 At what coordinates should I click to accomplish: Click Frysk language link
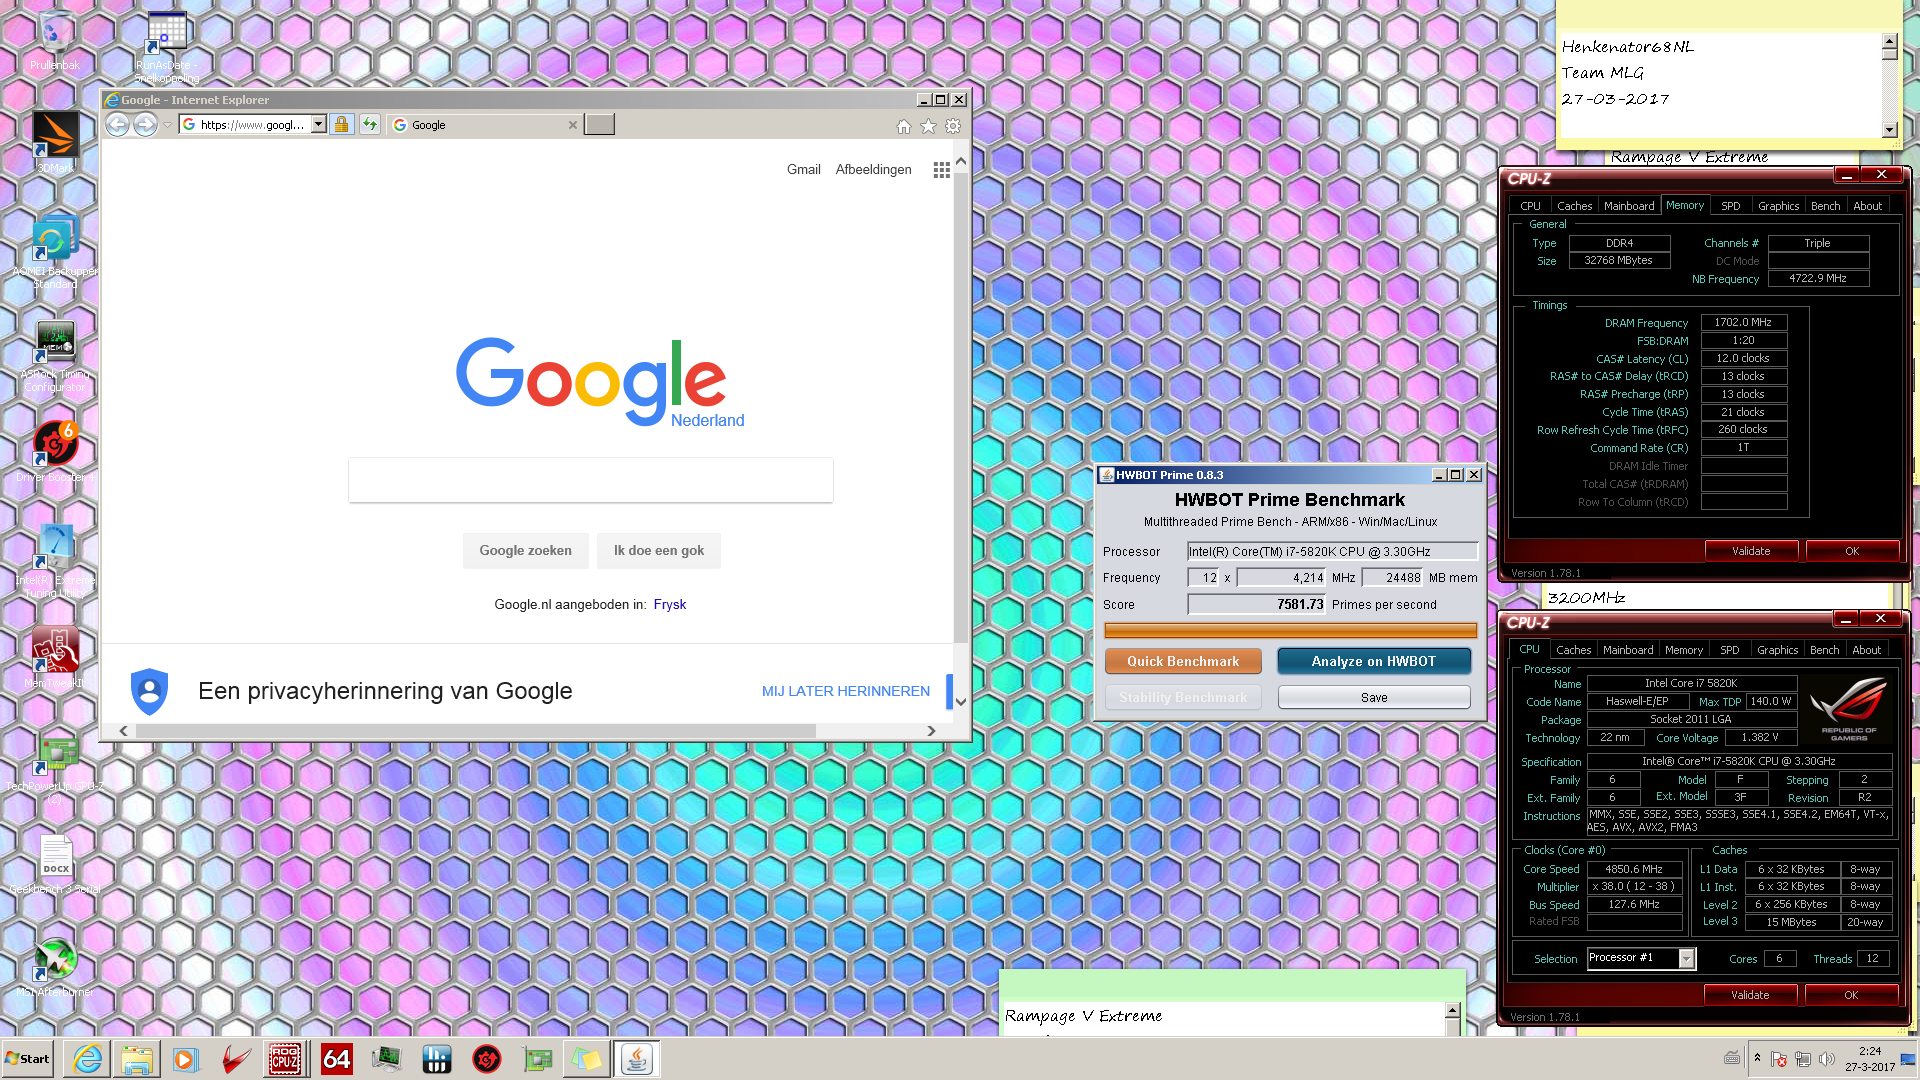pyautogui.click(x=670, y=605)
